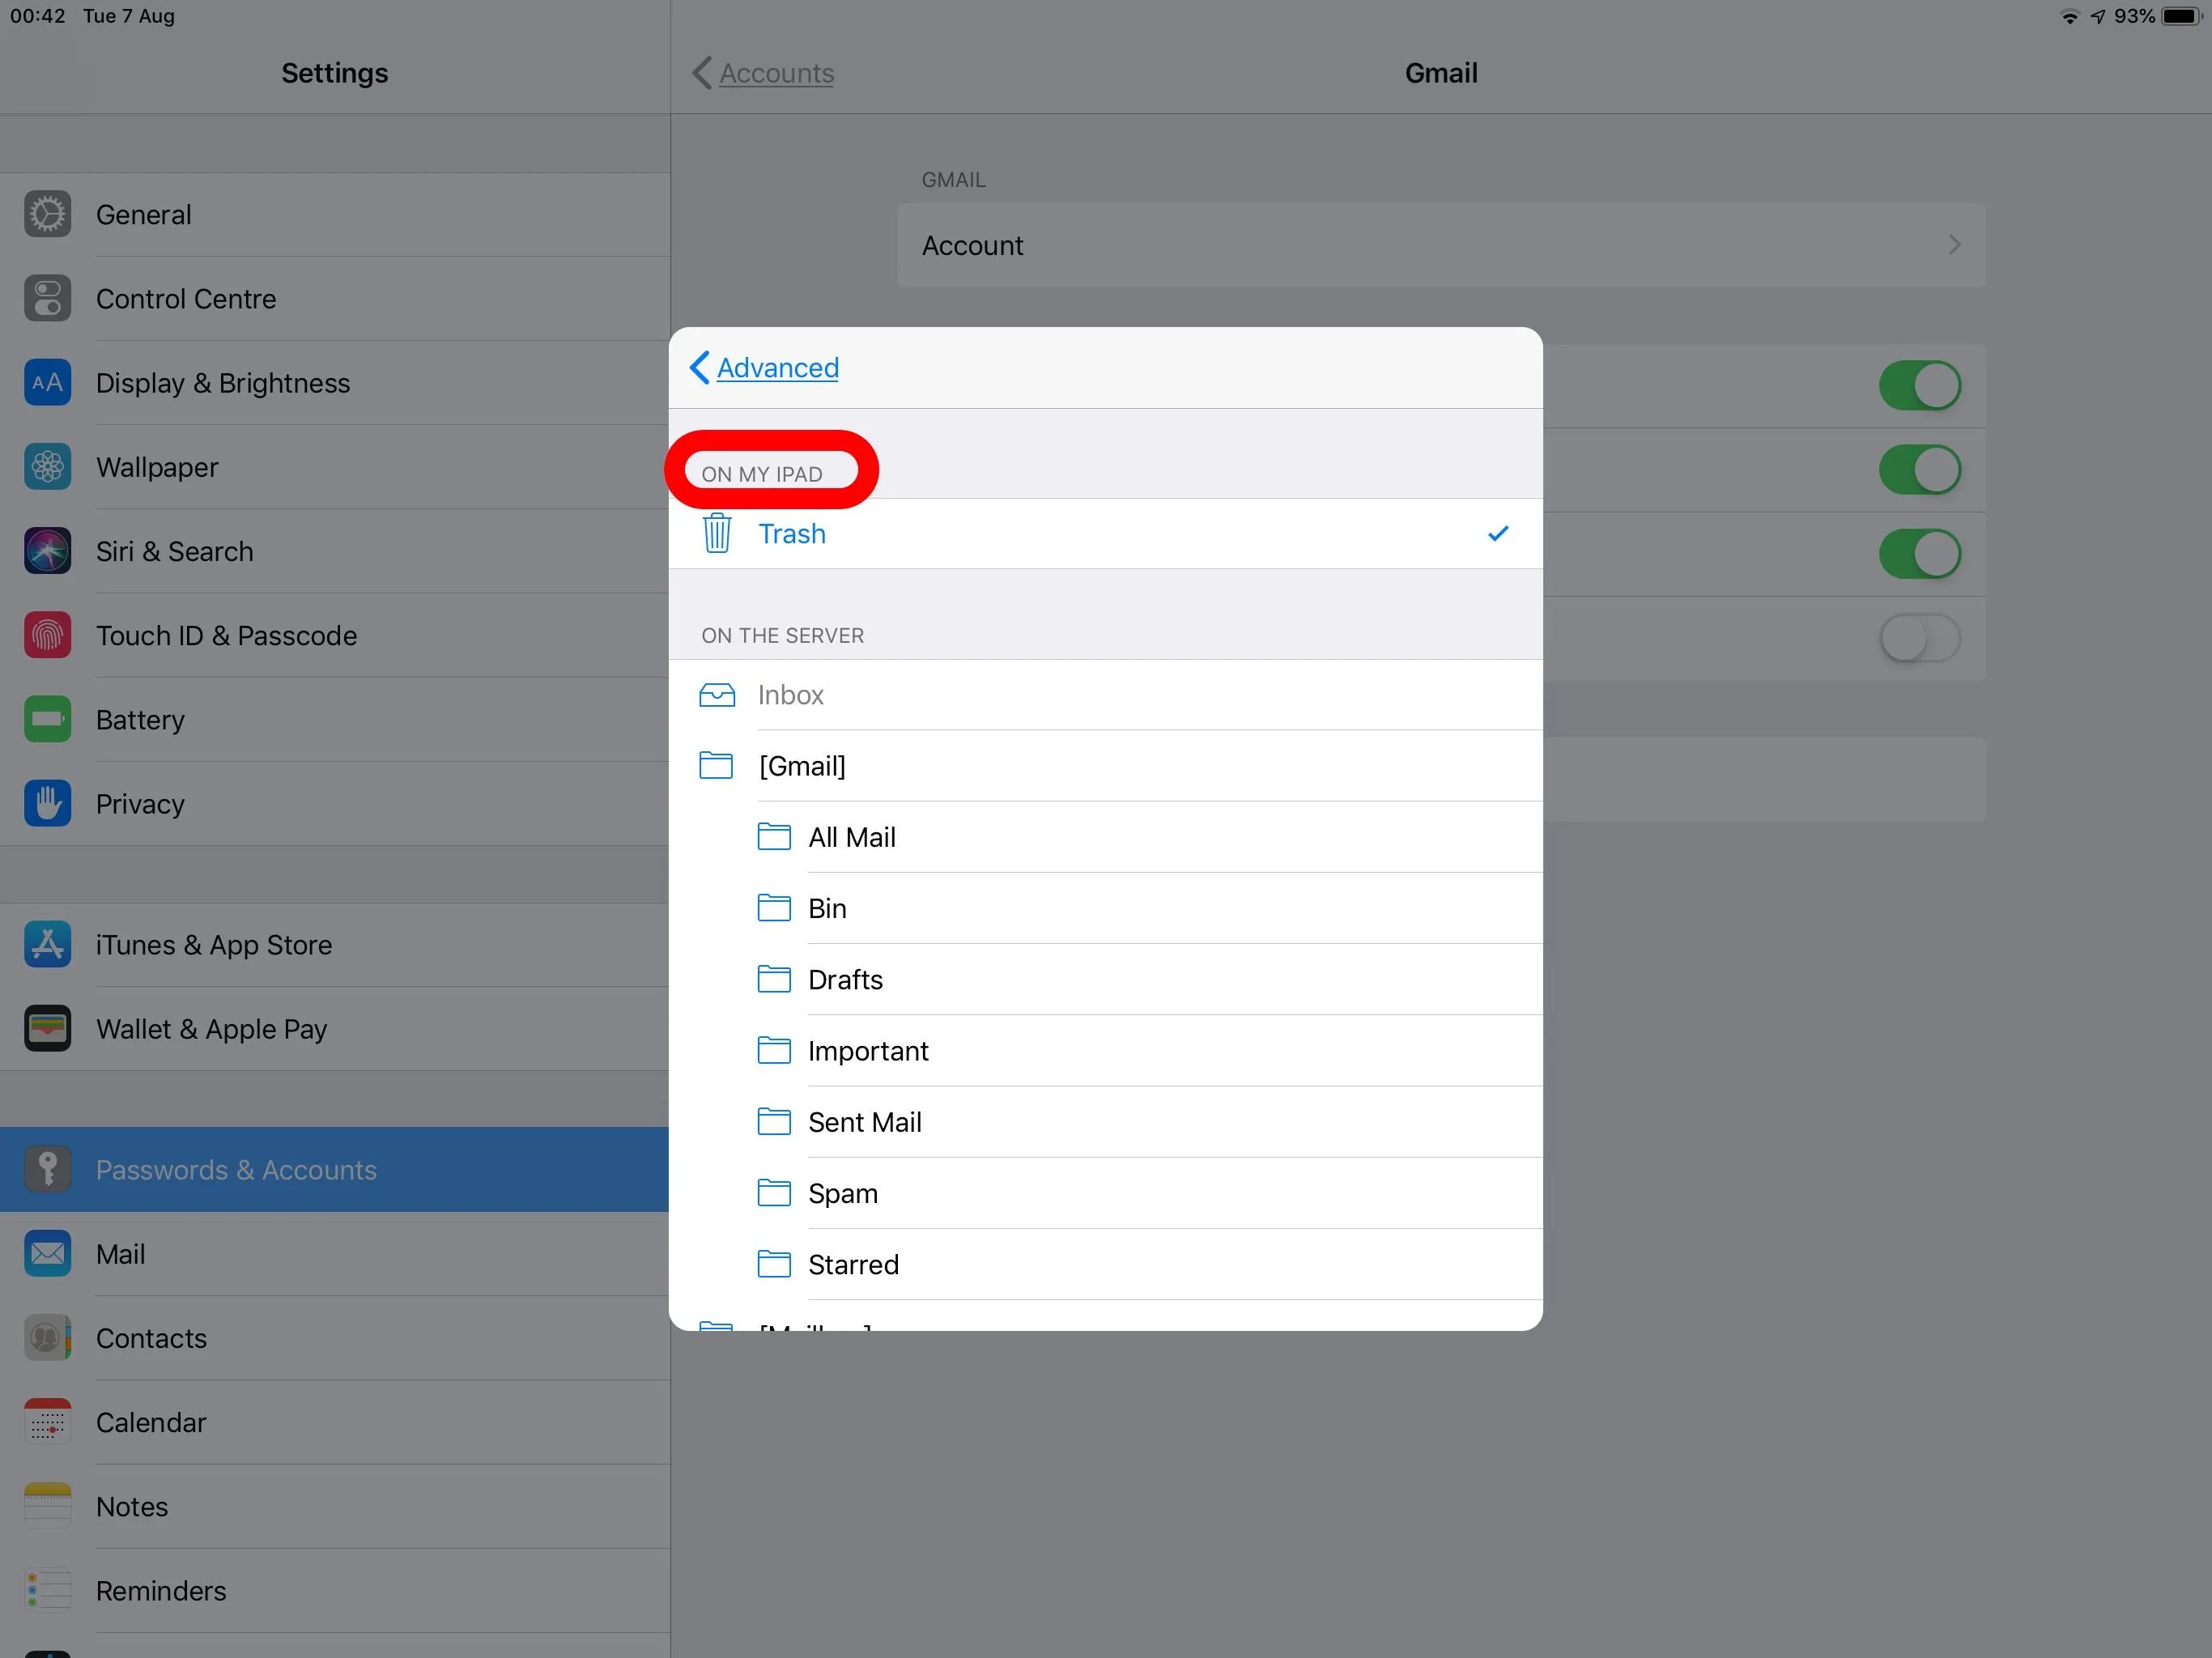The height and width of the screenshot is (1658, 2212).
Task: Go back to Accounts link
Action: pyautogui.click(x=764, y=73)
